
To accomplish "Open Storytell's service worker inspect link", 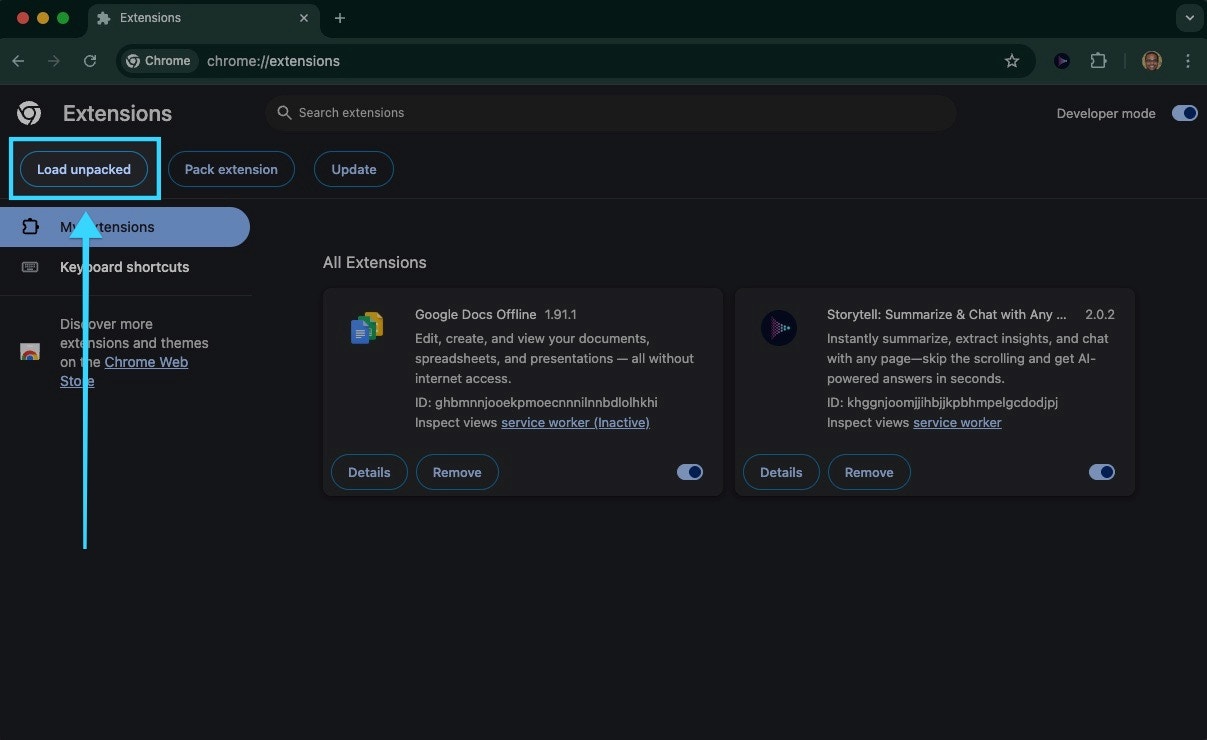I will click(957, 423).
